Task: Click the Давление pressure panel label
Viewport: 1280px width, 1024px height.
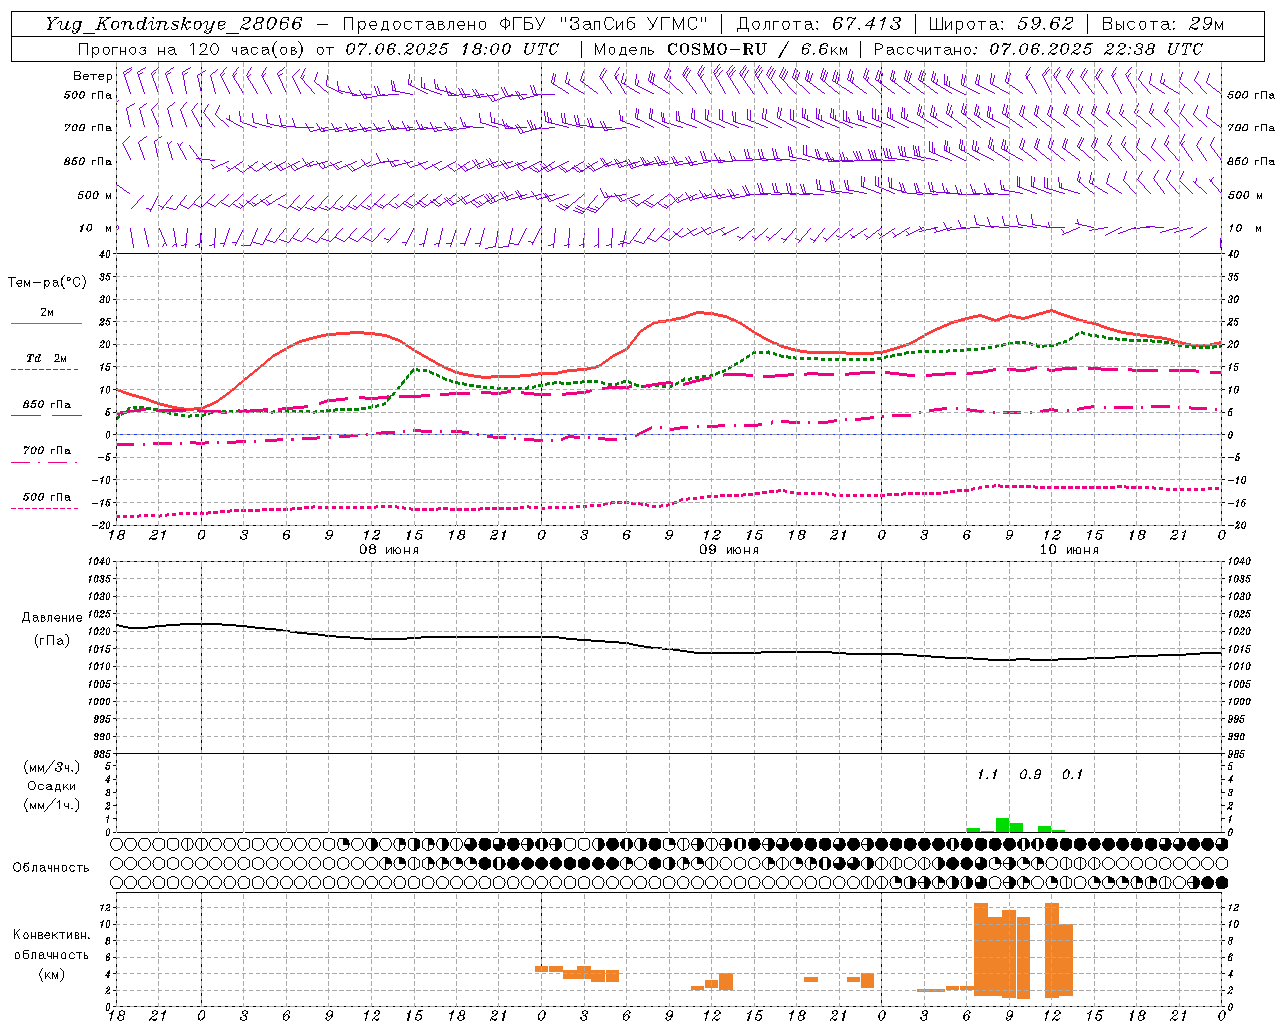Action: [x=52, y=618]
